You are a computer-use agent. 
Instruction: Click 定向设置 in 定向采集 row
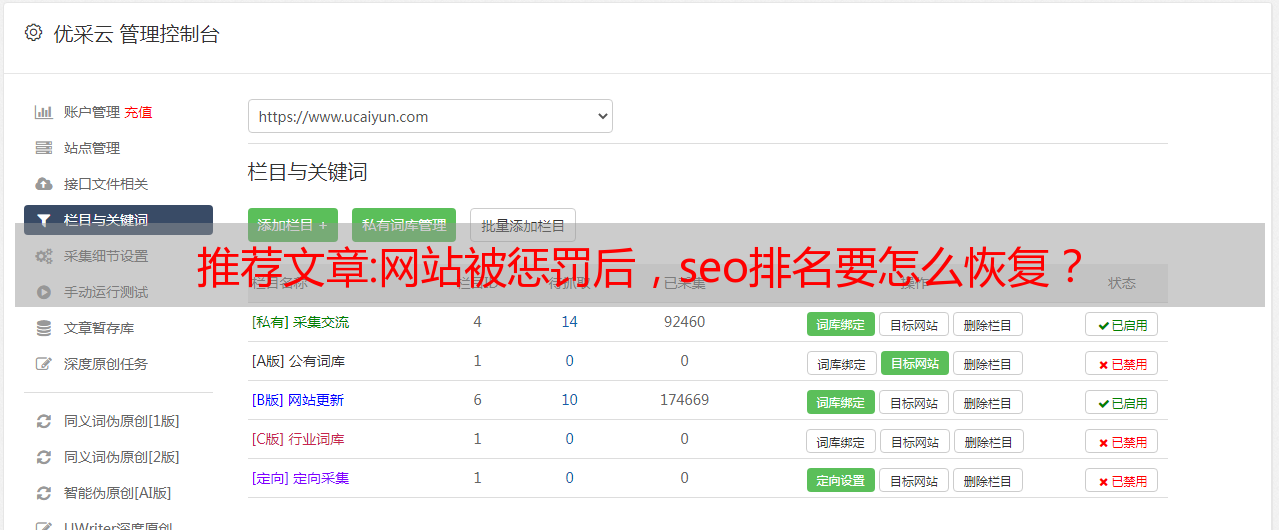[841, 480]
